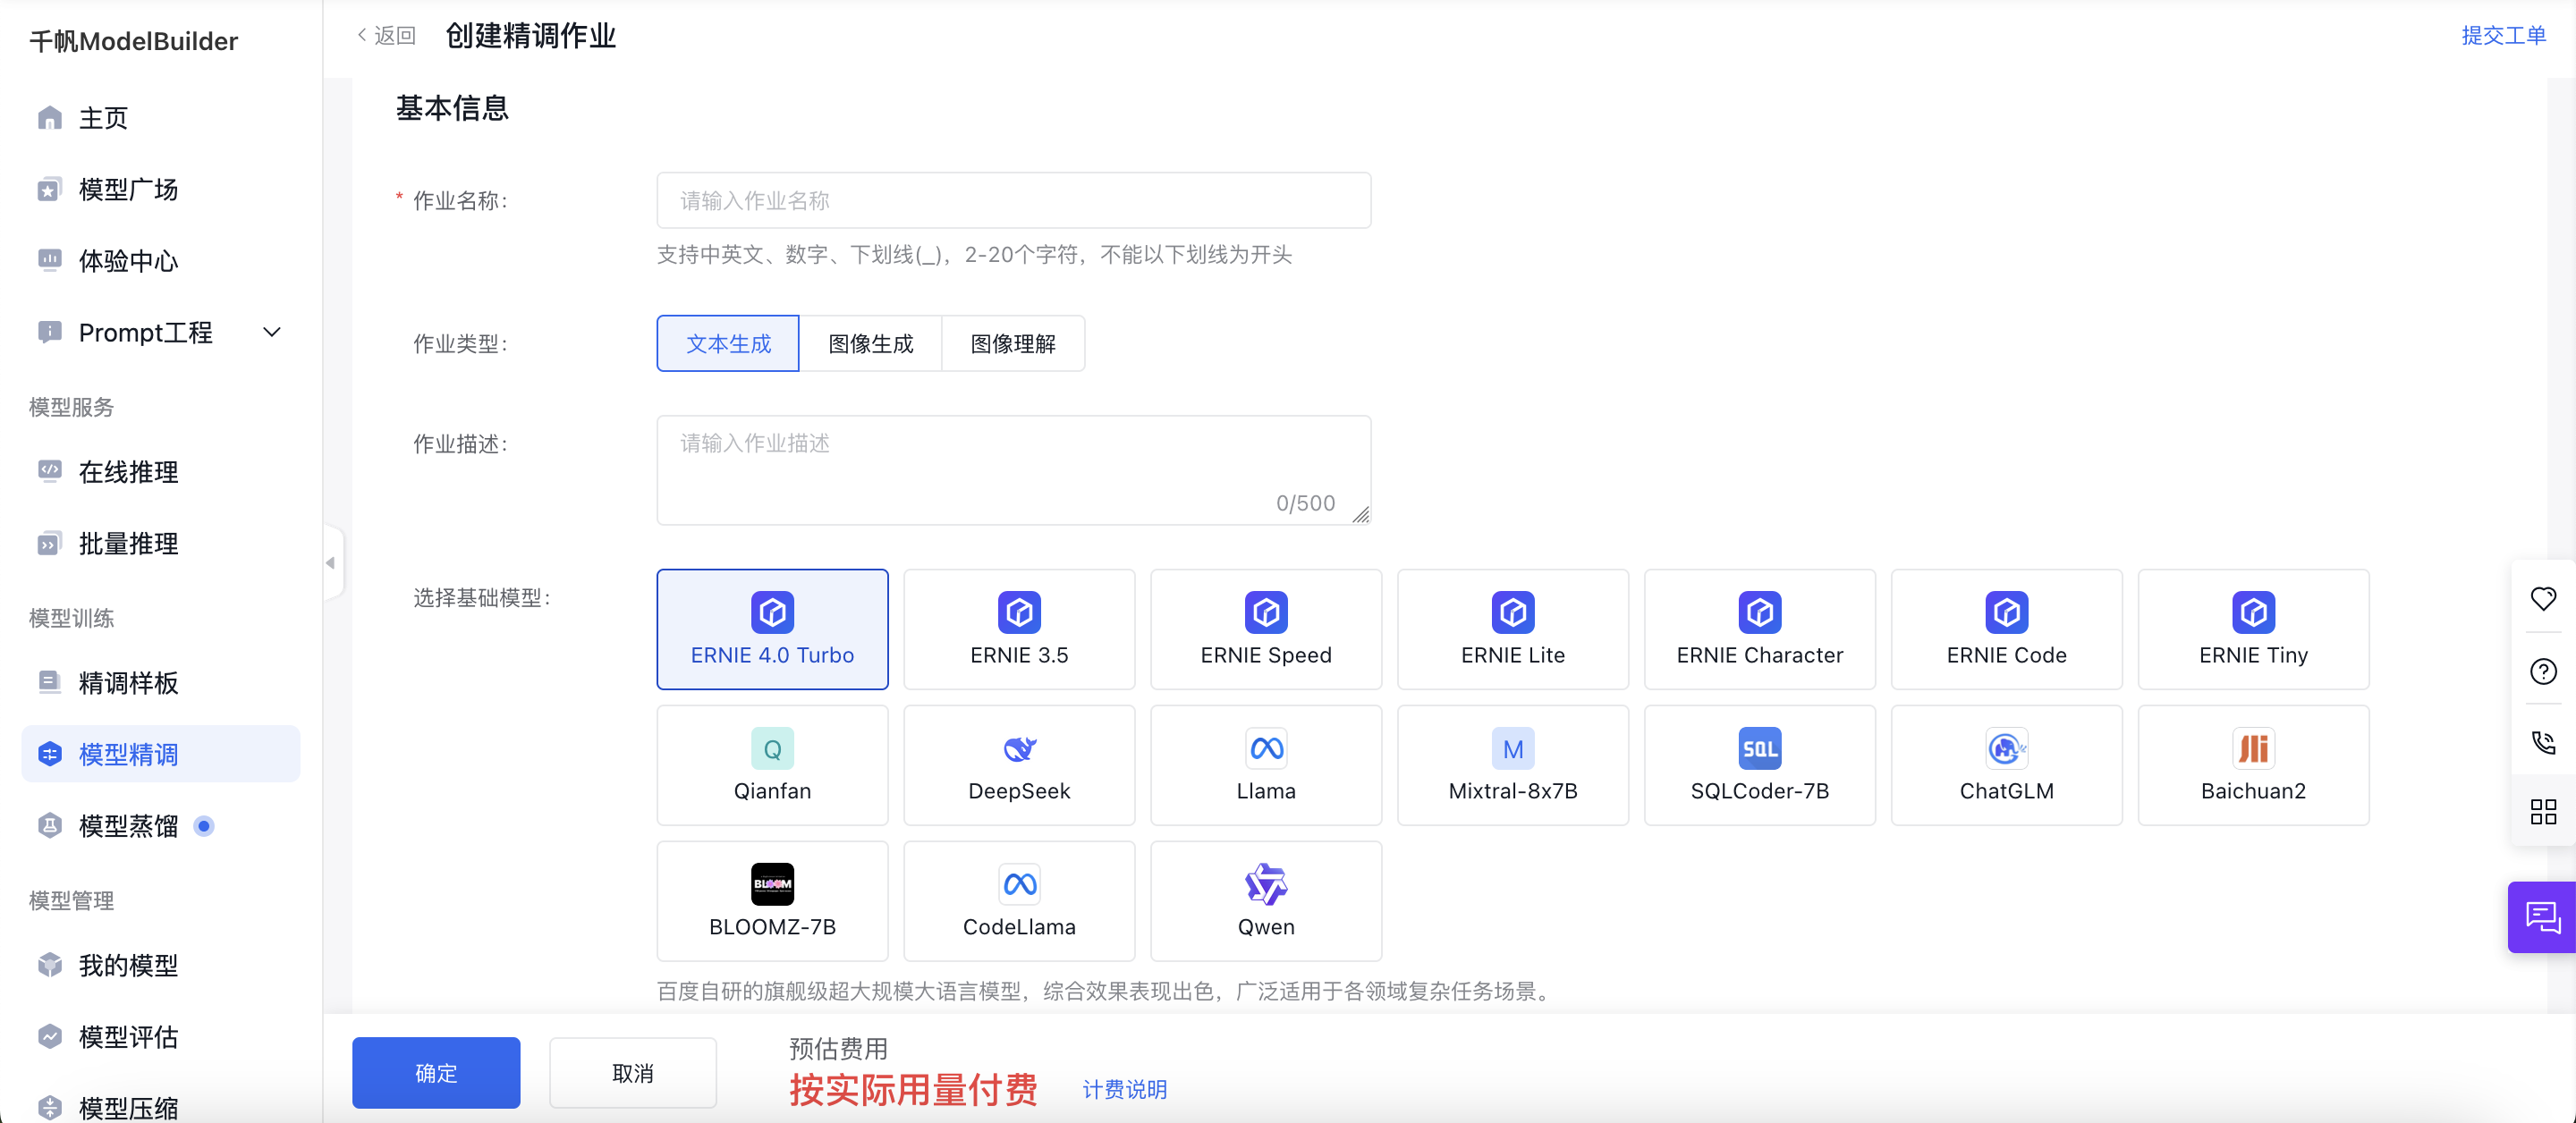Viewport: 2576px width, 1123px height.
Task: Click the 批量推理 sidebar icon
Action: pos(49,544)
